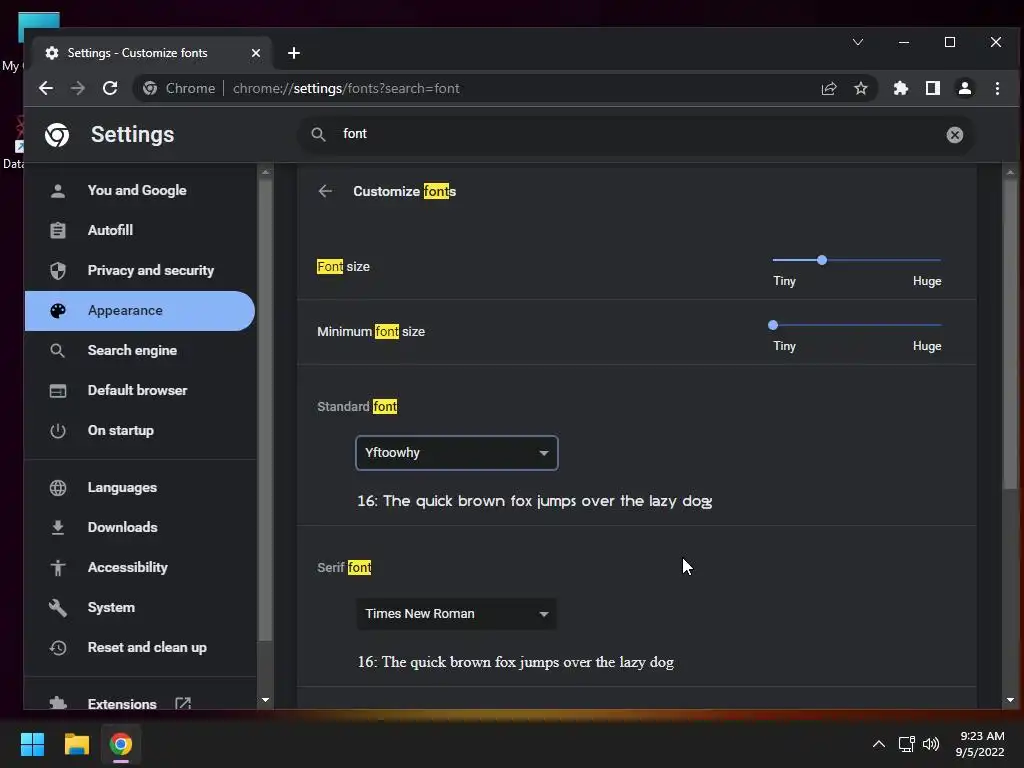Click the sidebar scroll down arrow
Image resolution: width=1024 pixels, height=768 pixels.
click(265, 700)
